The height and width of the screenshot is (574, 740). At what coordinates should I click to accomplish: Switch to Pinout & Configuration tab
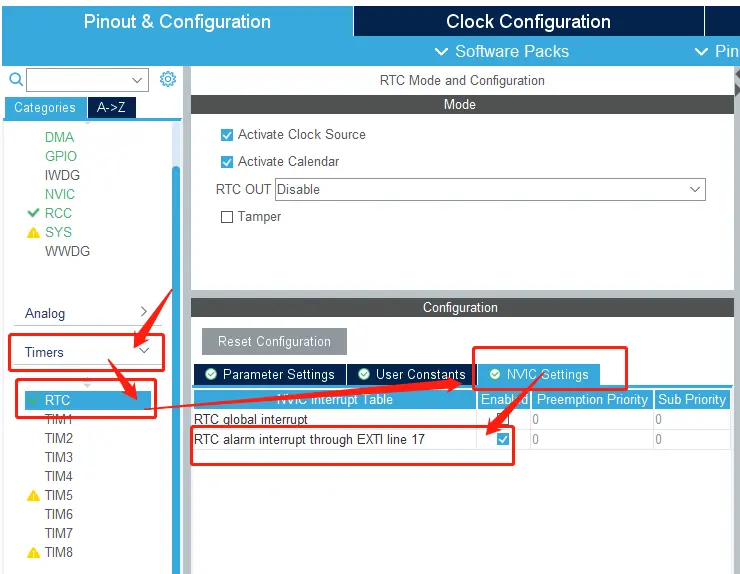177,22
